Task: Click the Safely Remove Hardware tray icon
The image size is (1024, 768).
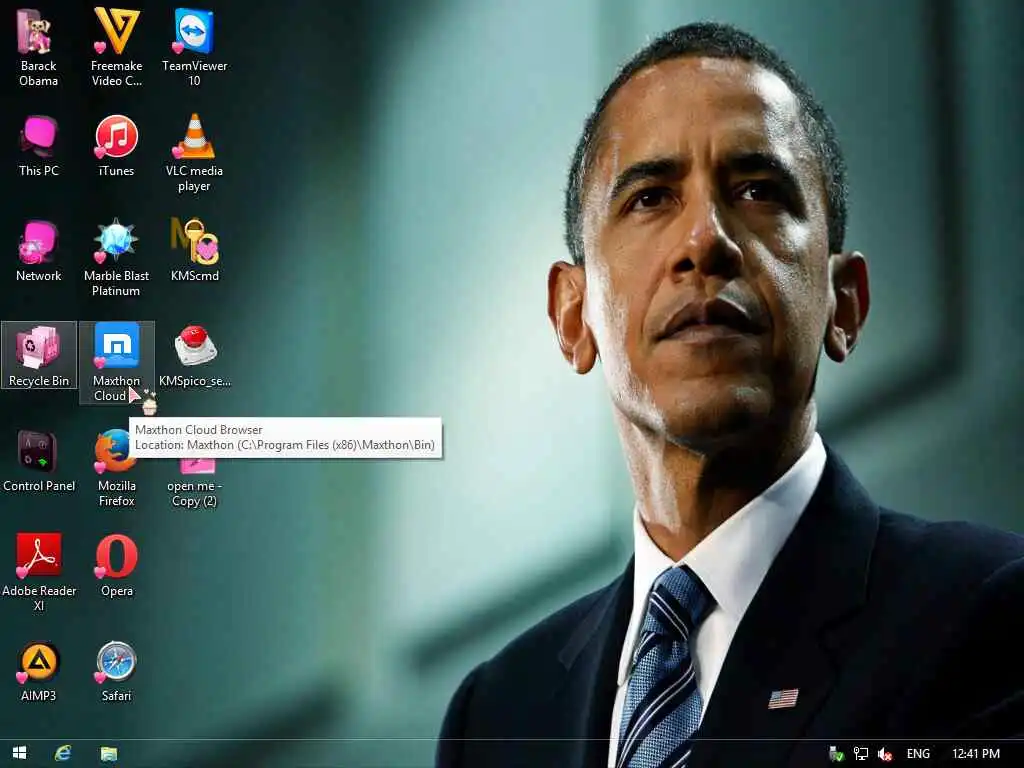Action: pos(836,754)
